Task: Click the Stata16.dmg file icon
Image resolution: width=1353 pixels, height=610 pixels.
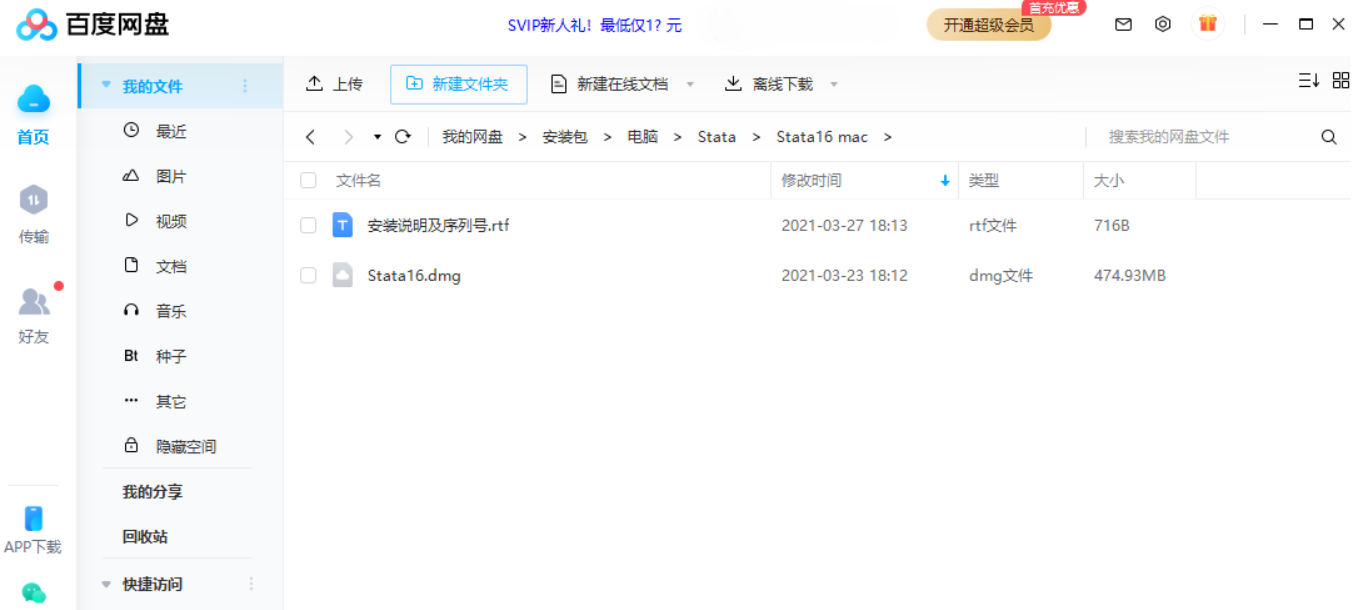Action: click(343, 275)
